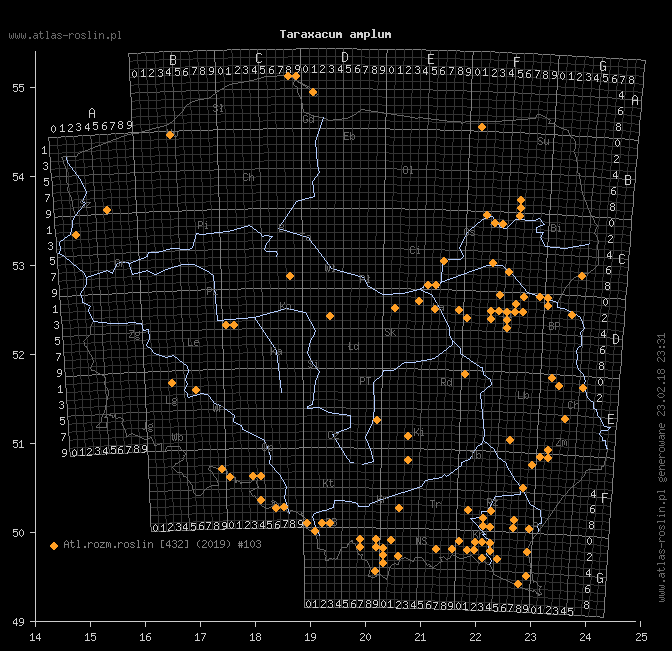Click the Sl region code on the map
This screenshot has height=651, width=672.
(x=218, y=108)
